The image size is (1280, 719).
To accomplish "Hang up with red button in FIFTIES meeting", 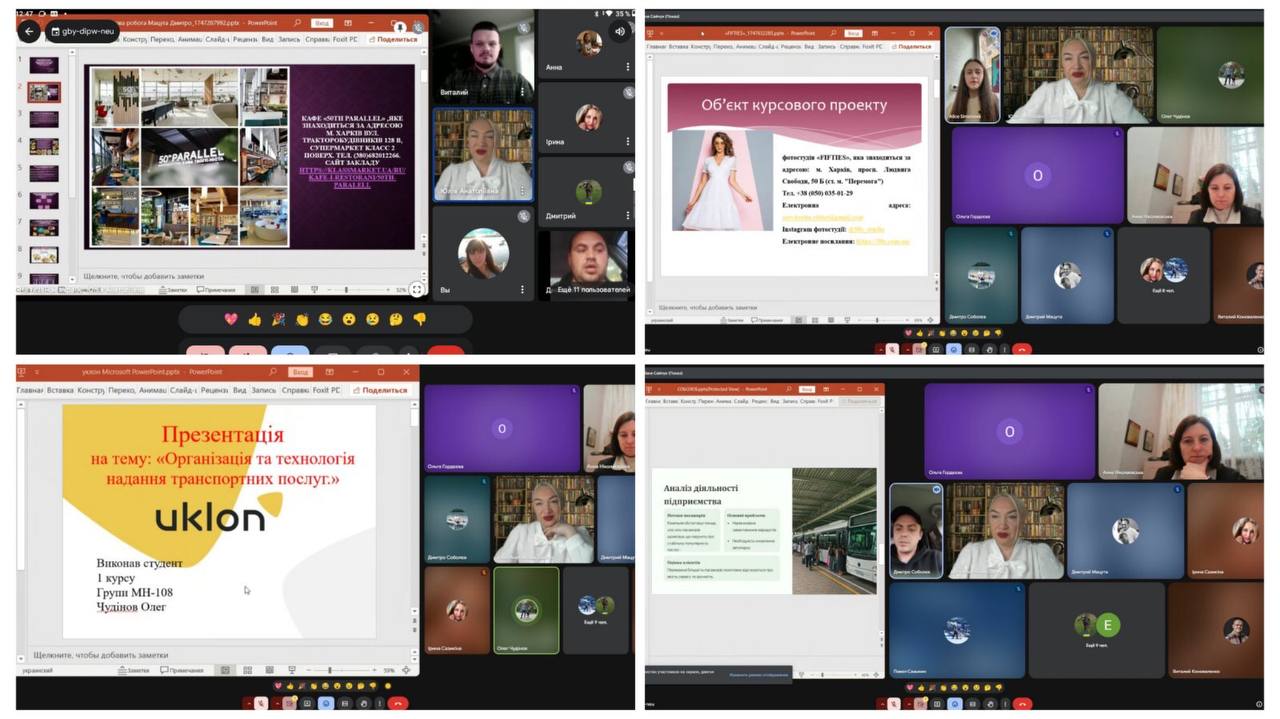I will 1021,349.
